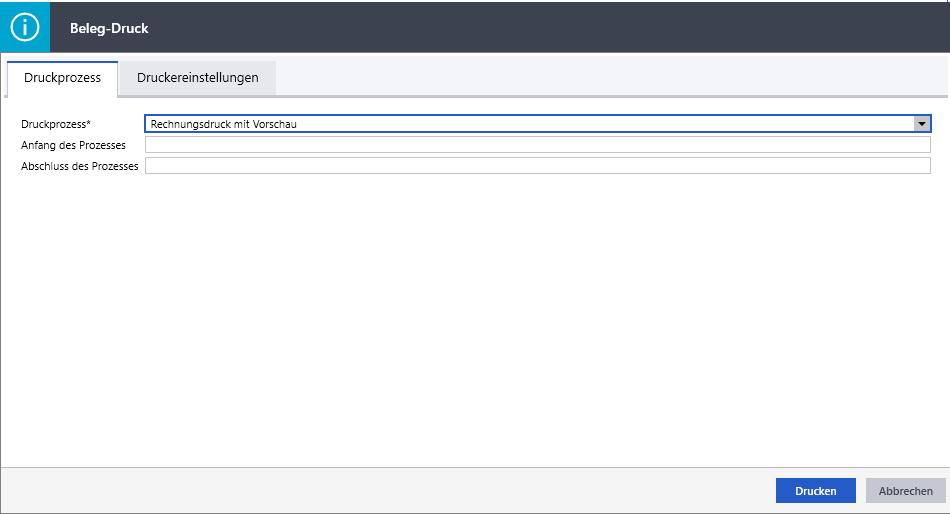
Task: Switch to the Druckereinstellungen tab
Action: (x=197, y=78)
